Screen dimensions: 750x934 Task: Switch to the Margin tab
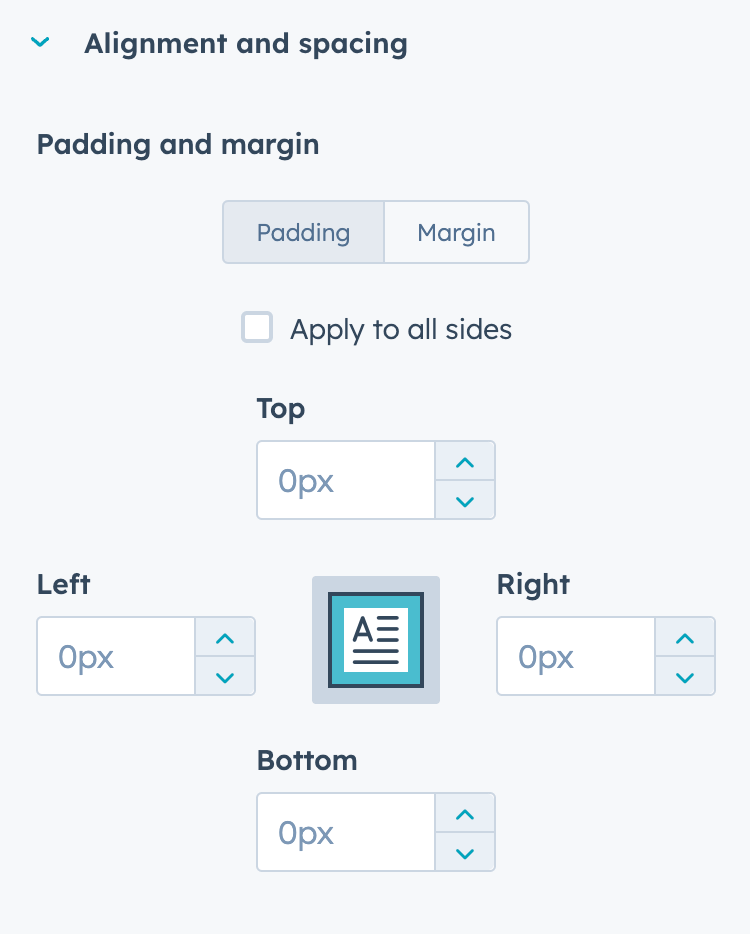[x=456, y=232]
